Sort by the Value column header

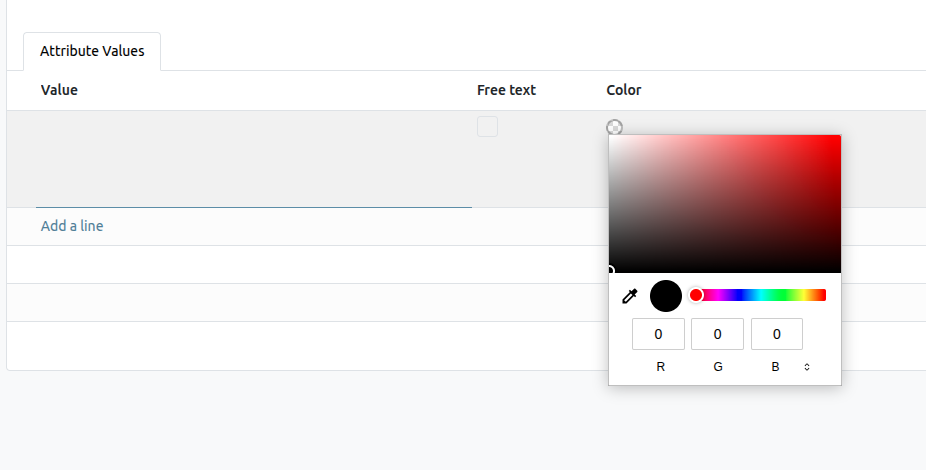coord(59,90)
